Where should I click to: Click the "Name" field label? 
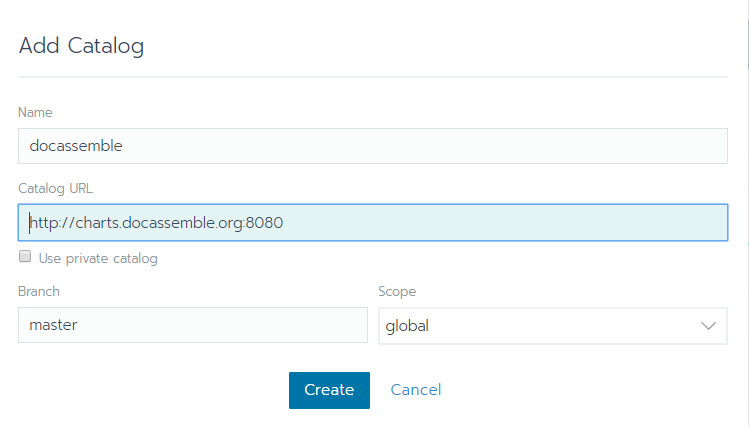click(x=35, y=113)
